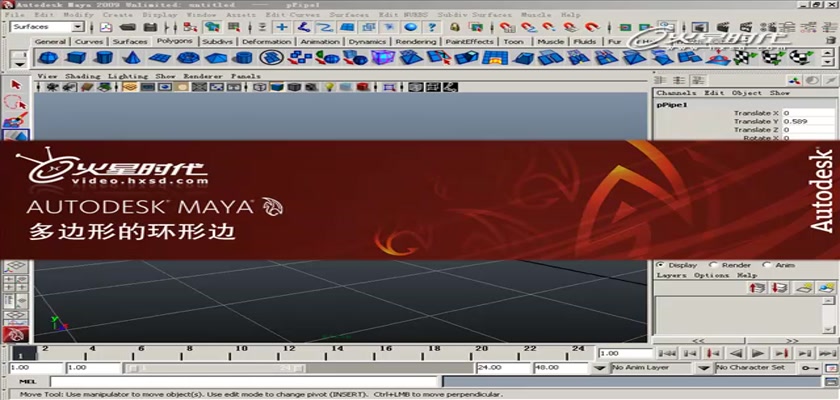Click the viewport camera select icon
The height and width of the screenshot is (400, 840).
[52, 86]
